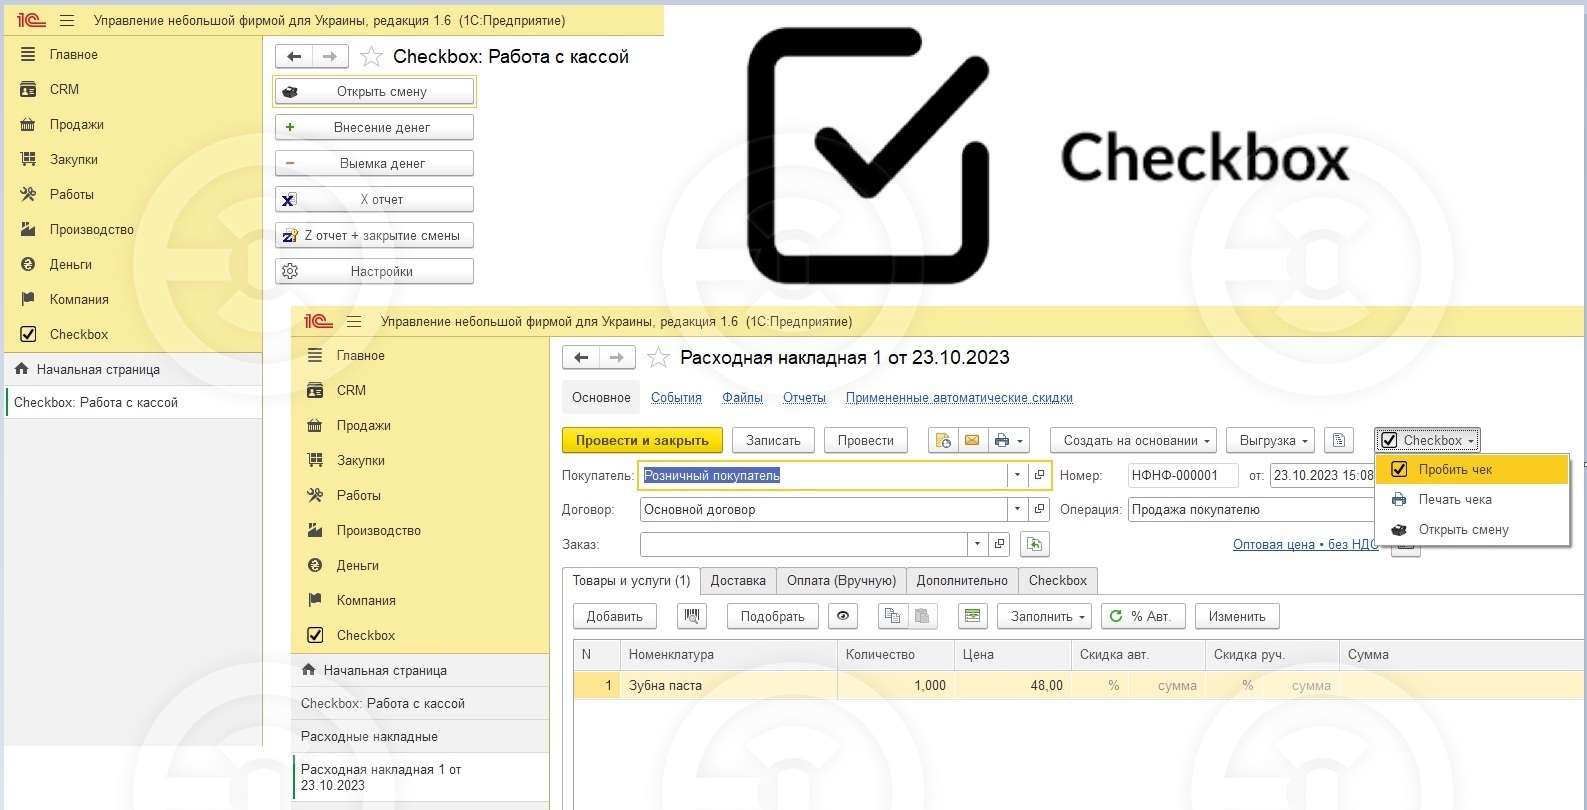Click the eye icon in goods toolbar
The width and height of the screenshot is (1587, 810).
[x=843, y=616]
